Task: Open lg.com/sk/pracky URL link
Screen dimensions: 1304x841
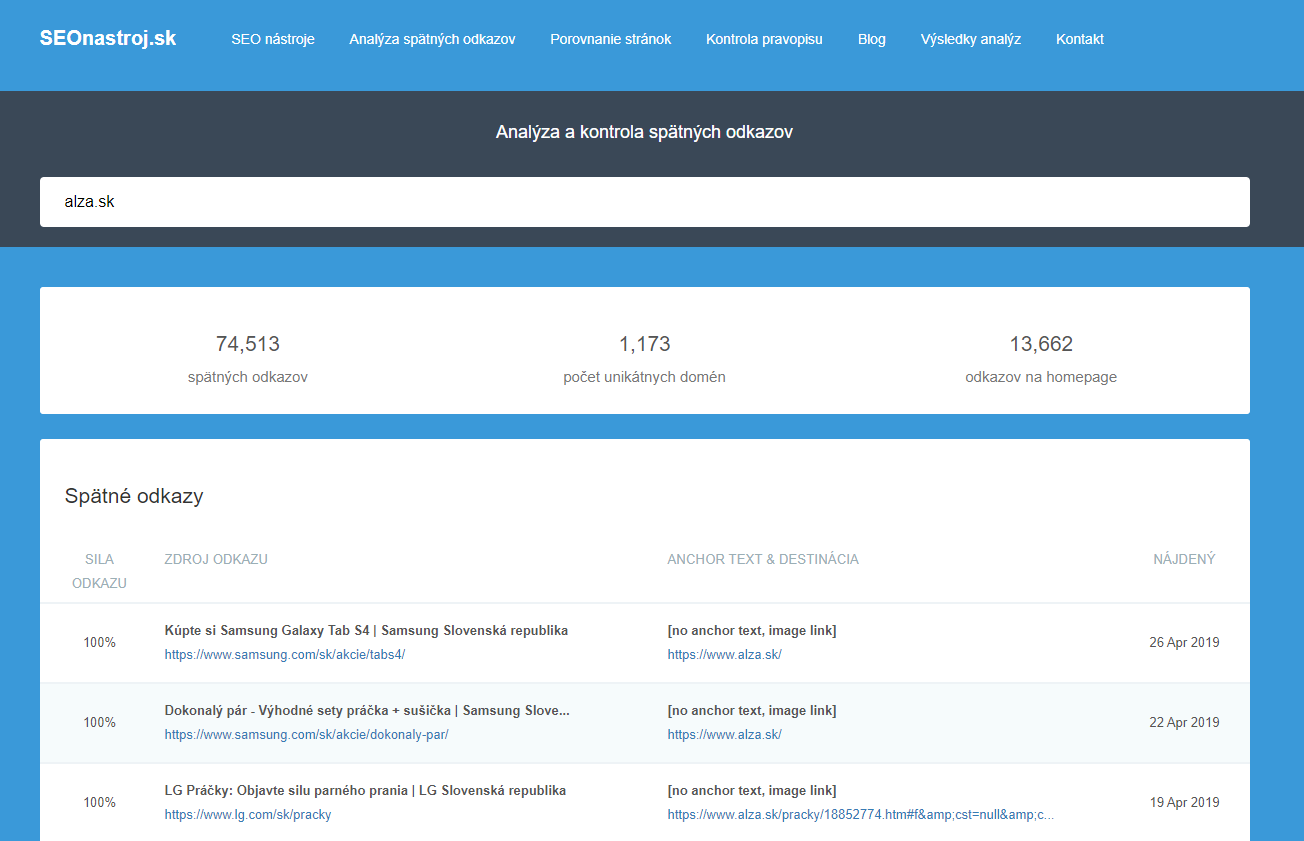Action: pyautogui.click(x=248, y=814)
